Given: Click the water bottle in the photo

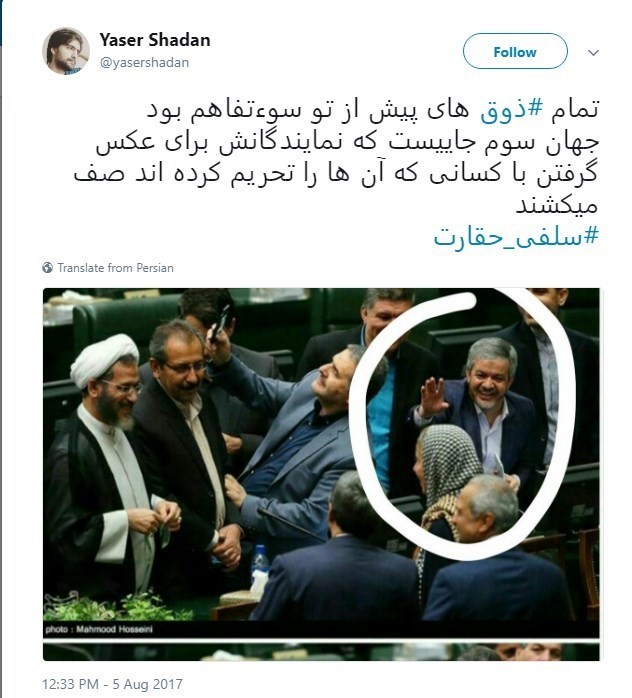Looking at the screenshot, I should [259, 564].
